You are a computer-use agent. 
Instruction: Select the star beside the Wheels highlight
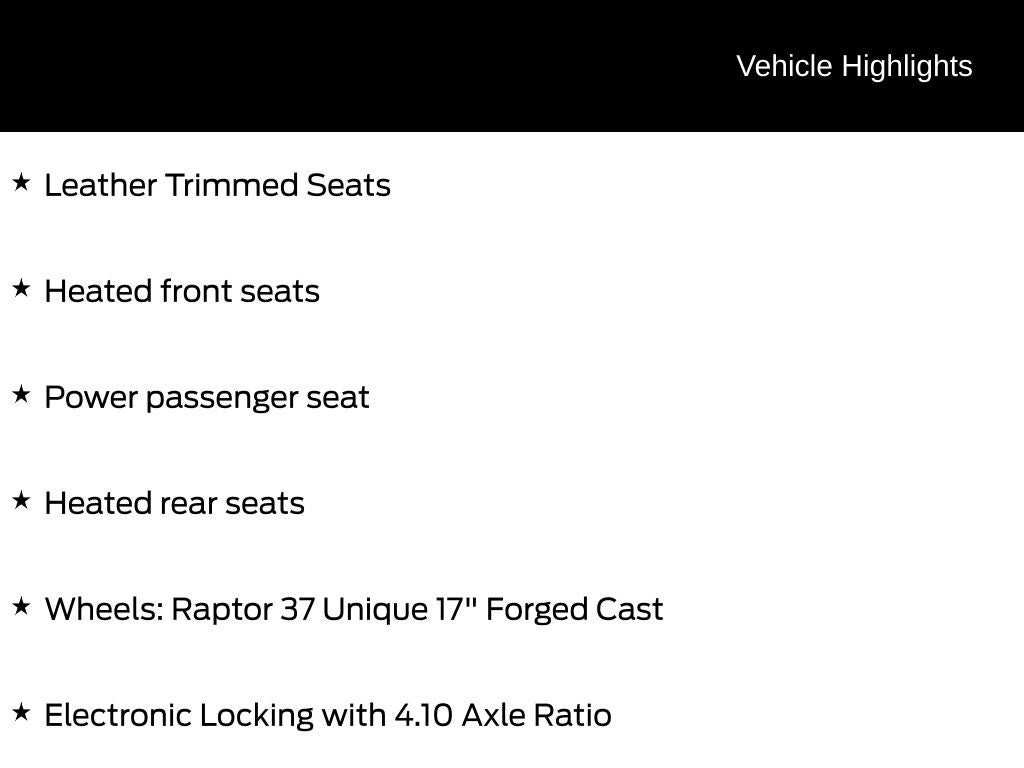pos(22,607)
